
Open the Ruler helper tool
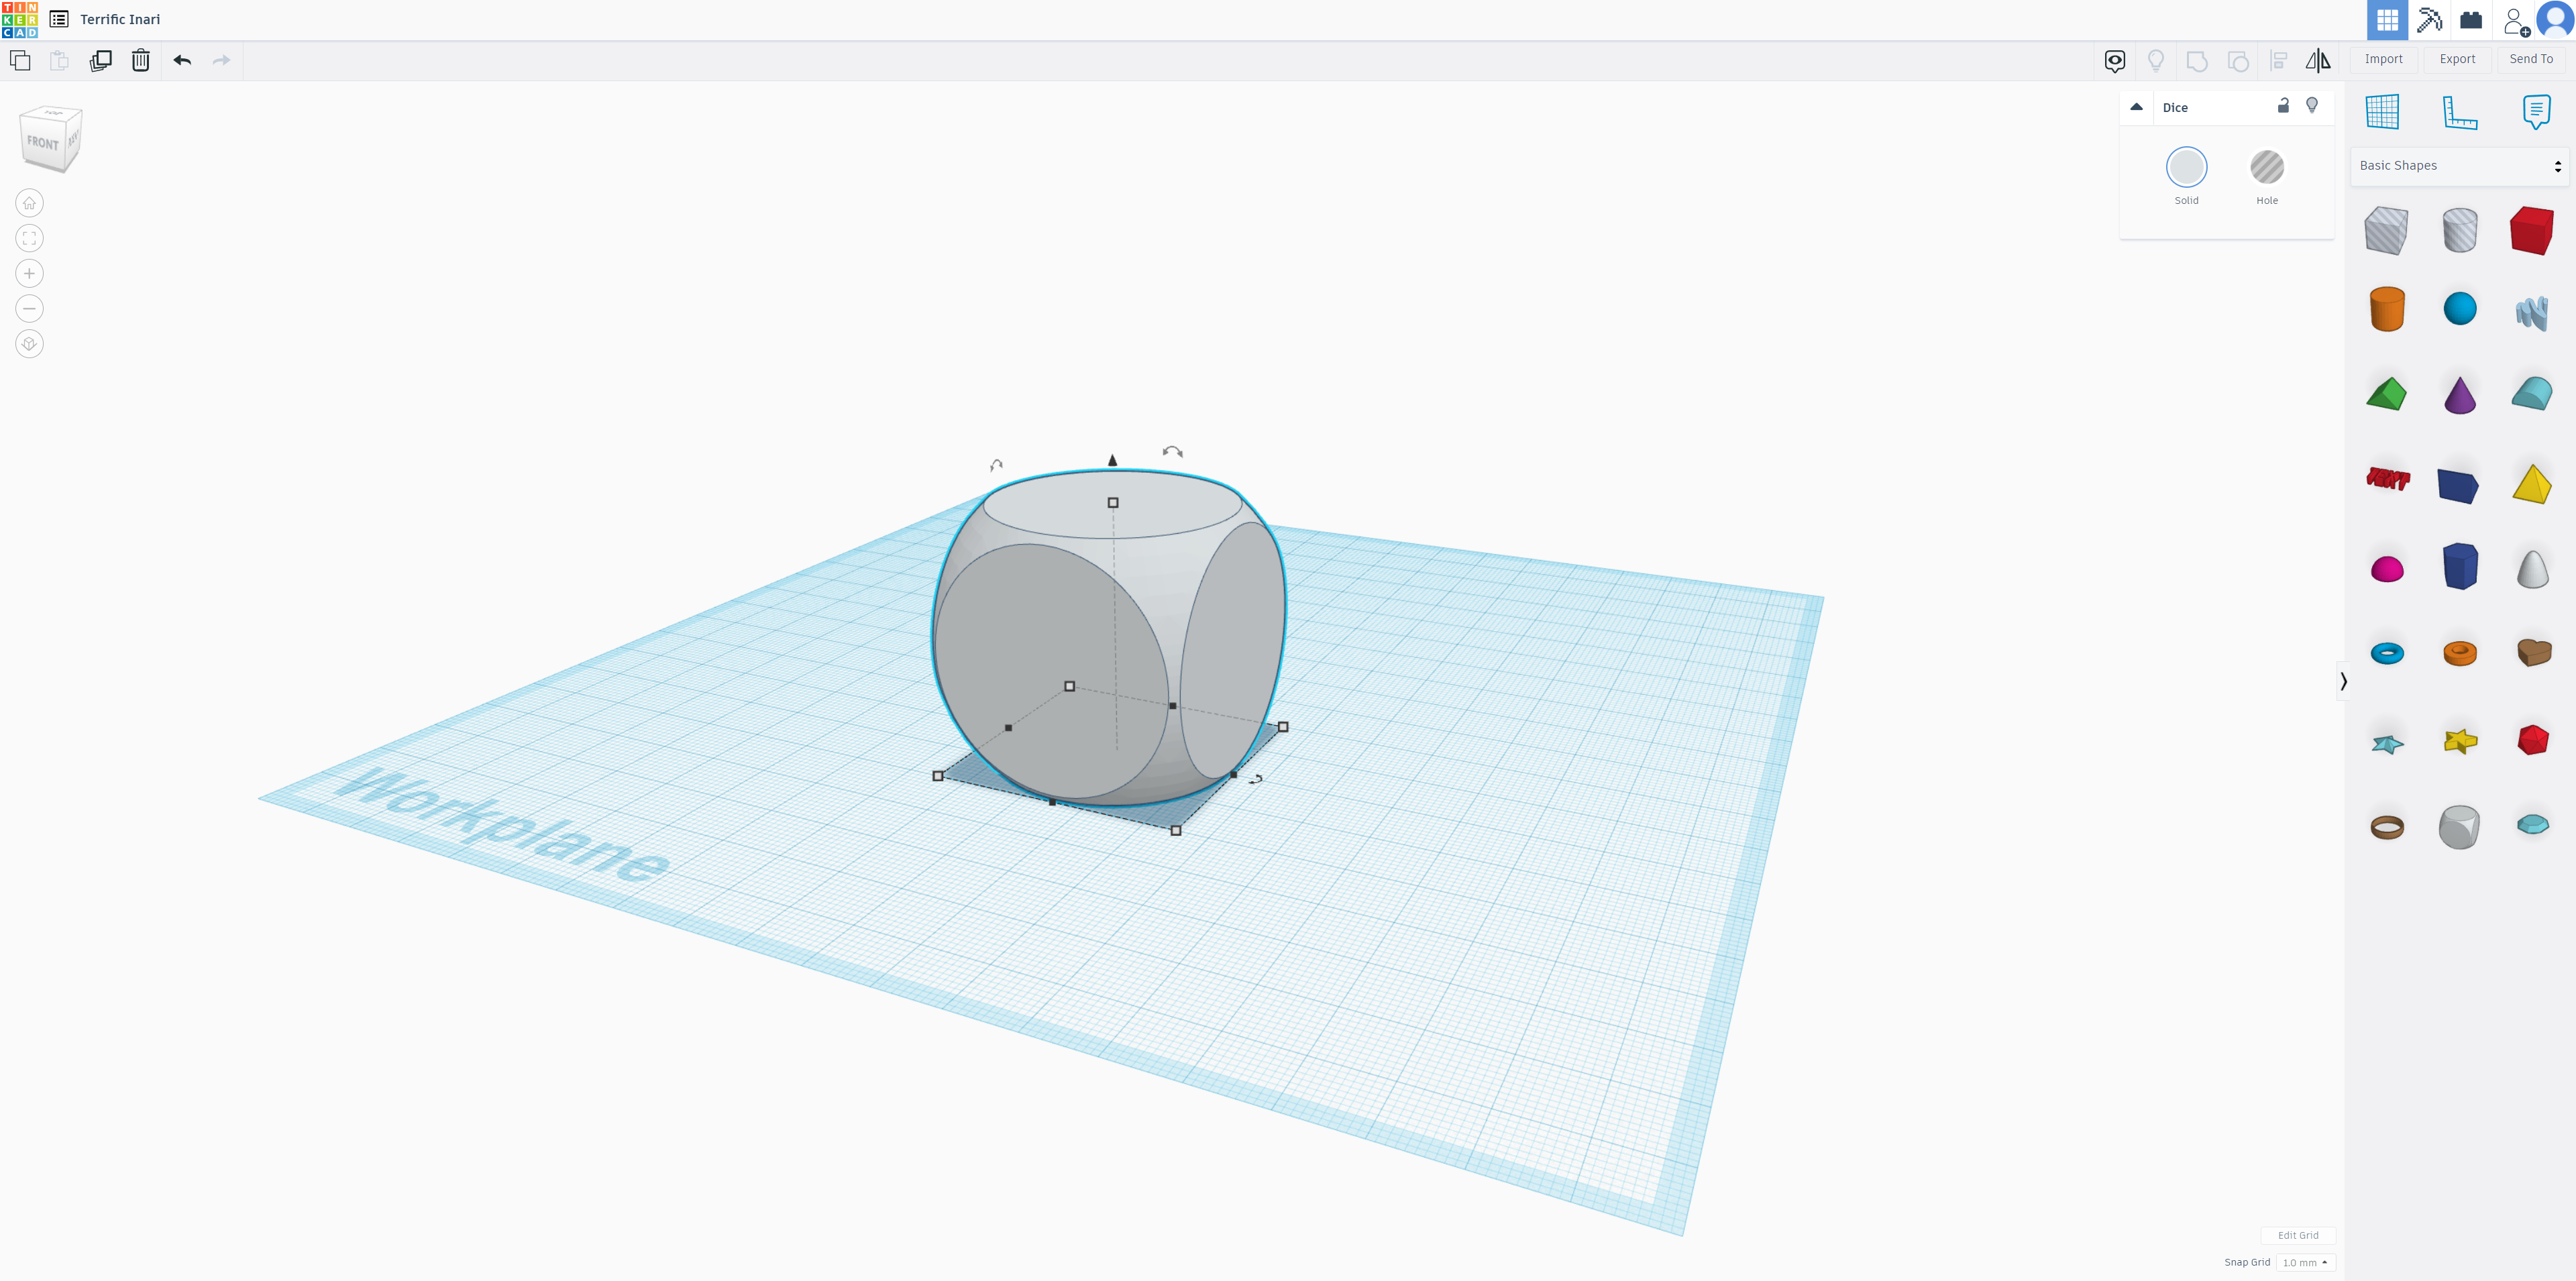(x=2459, y=112)
